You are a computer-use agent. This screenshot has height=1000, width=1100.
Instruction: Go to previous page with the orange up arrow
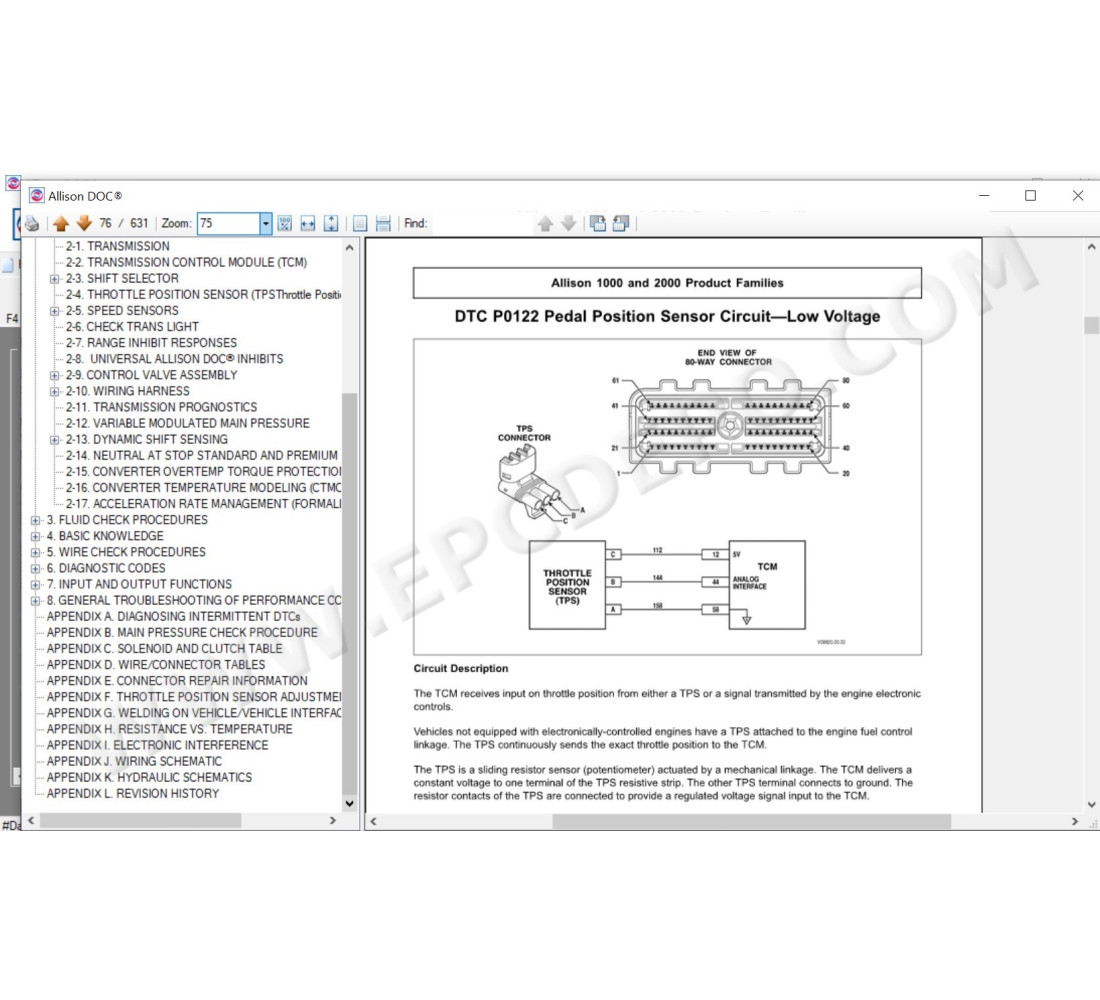coord(61,224)
